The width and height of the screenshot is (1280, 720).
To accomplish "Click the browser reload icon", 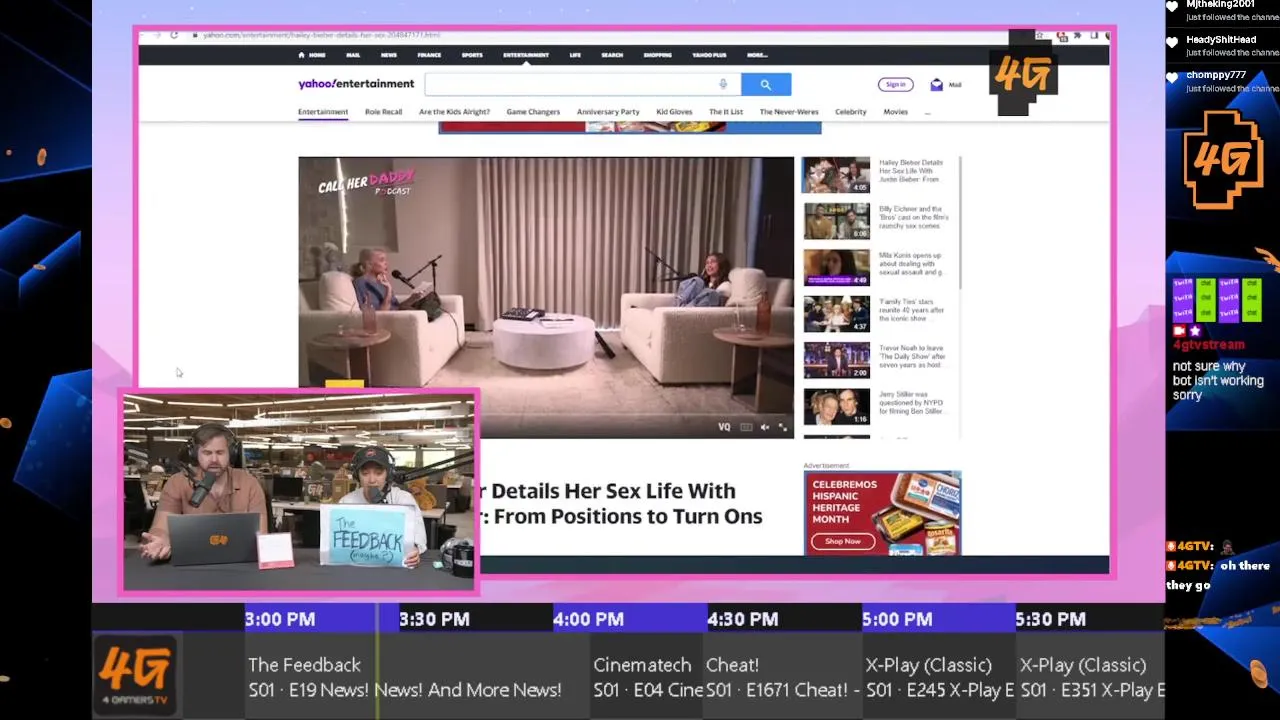I will pos(174,35).
